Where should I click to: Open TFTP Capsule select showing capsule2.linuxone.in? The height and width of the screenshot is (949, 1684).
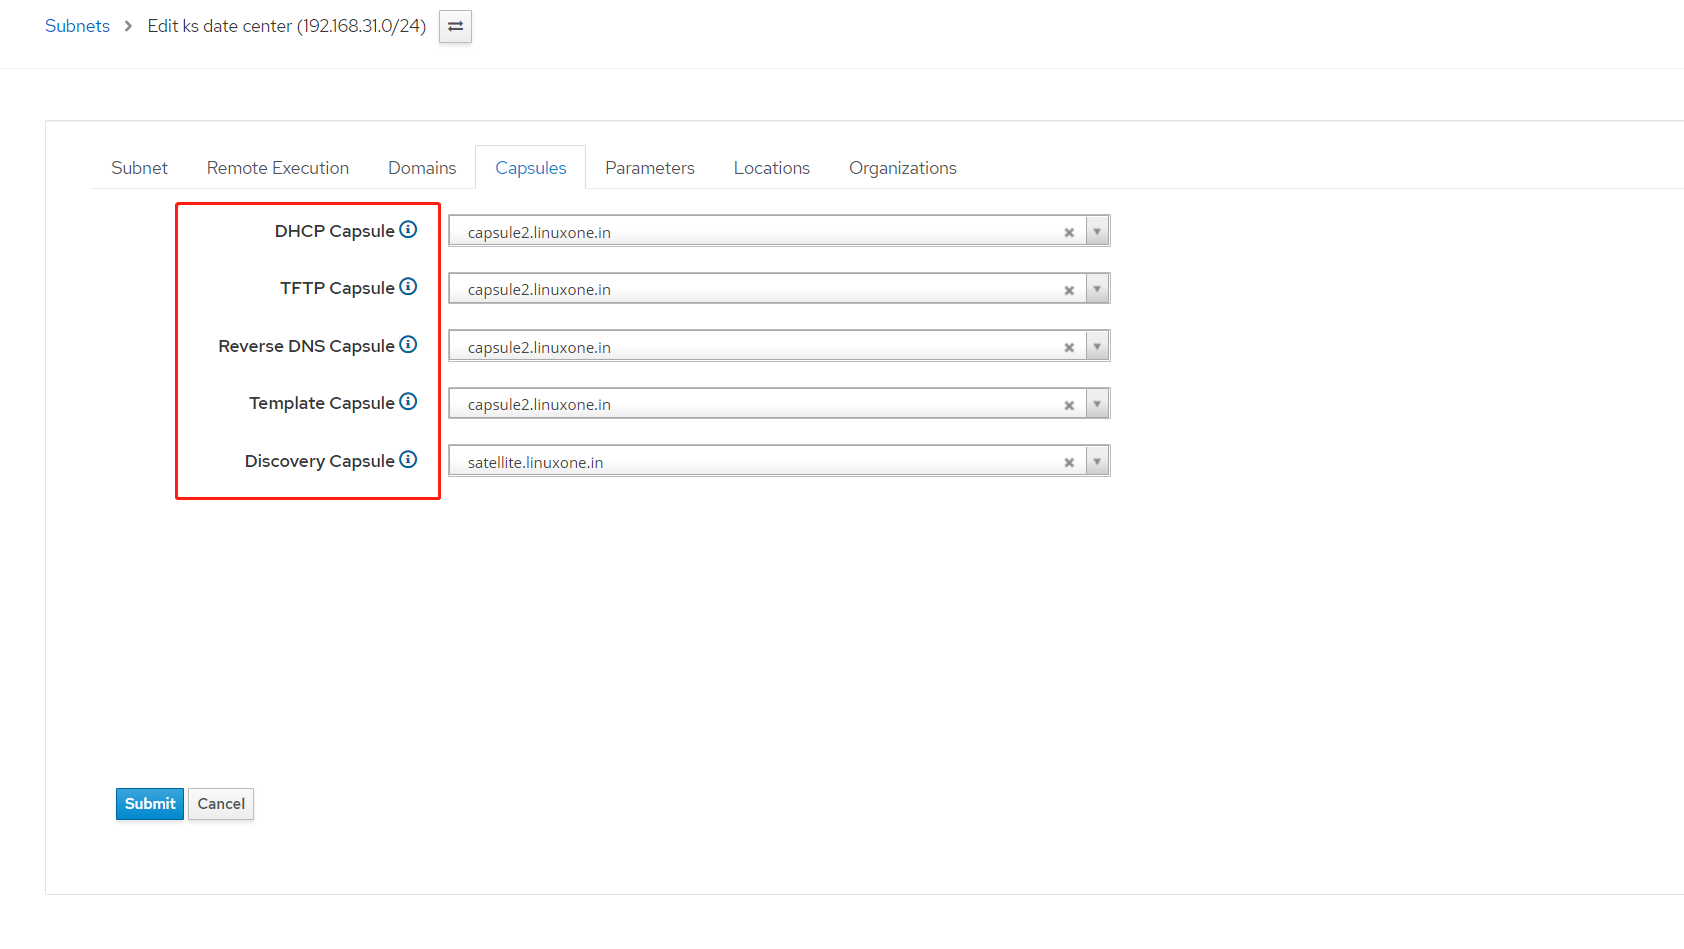(x=779, y=289)
